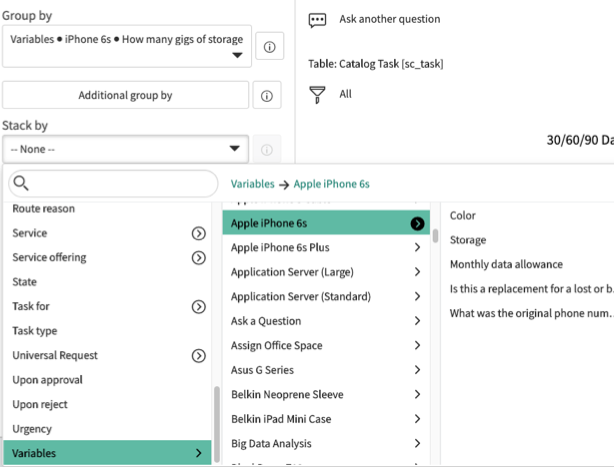Expand Belkin Neoprene Sleeve chevron
Viewport: 614px width, 467px height.
[x=417, y=394]
